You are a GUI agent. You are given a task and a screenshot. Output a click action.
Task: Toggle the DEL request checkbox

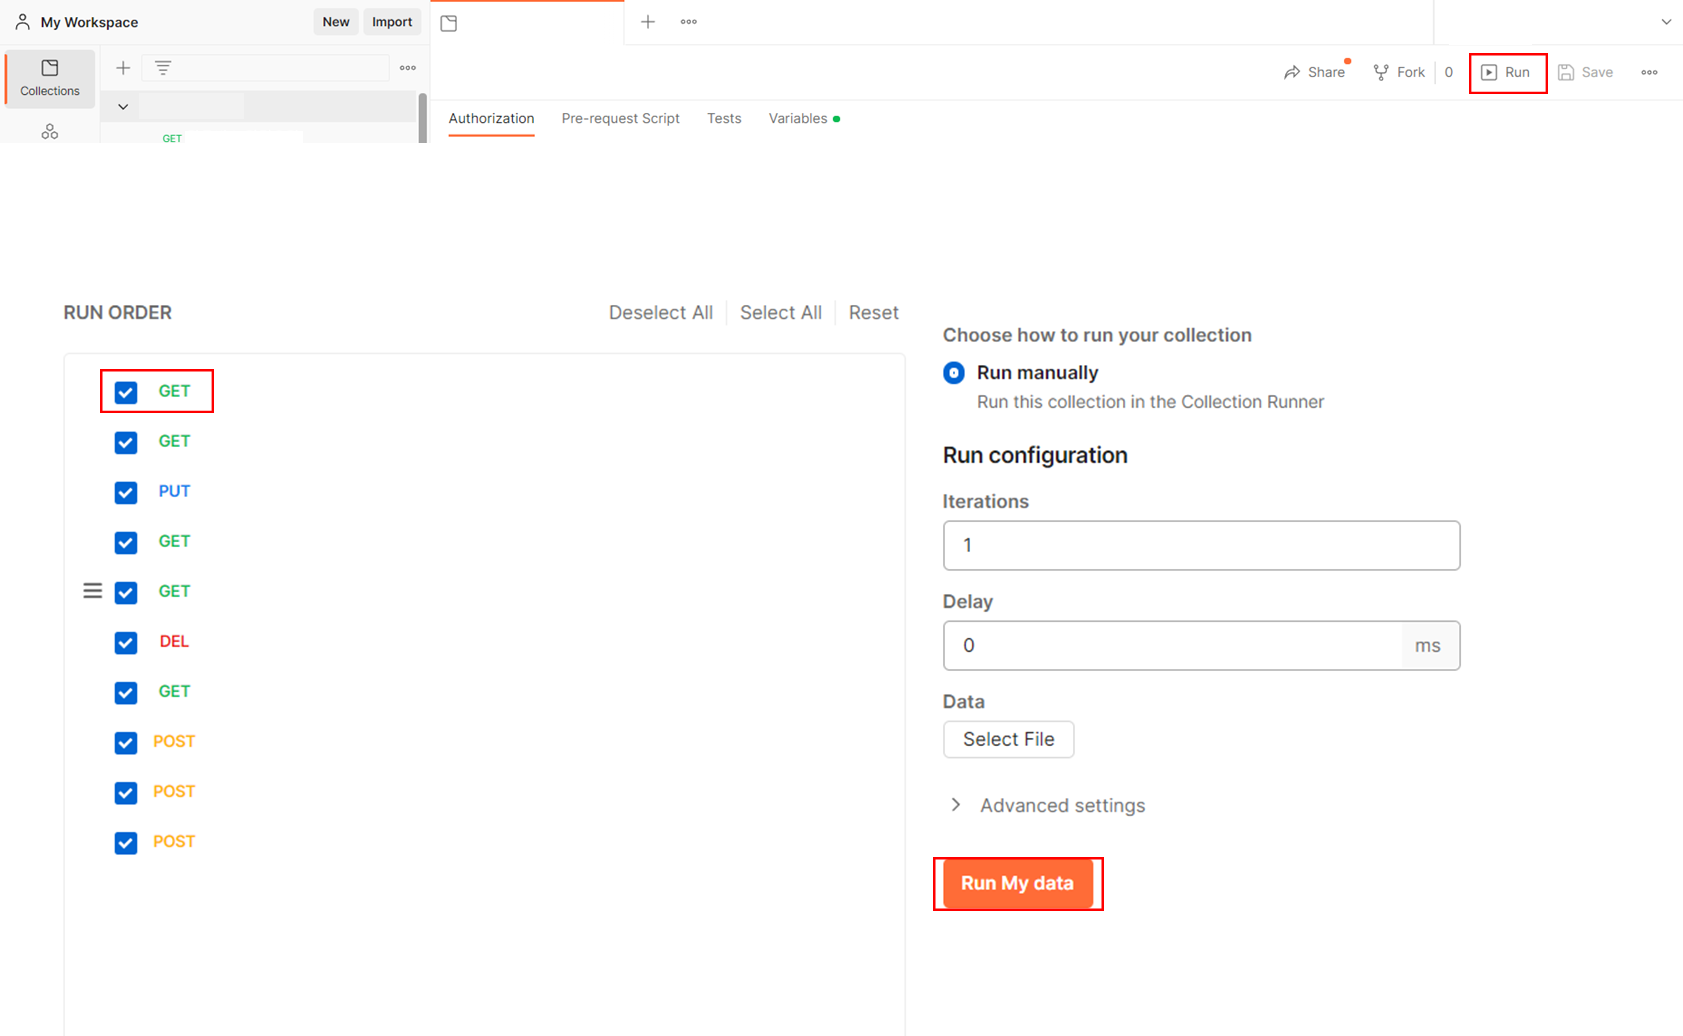click(126, 642)
